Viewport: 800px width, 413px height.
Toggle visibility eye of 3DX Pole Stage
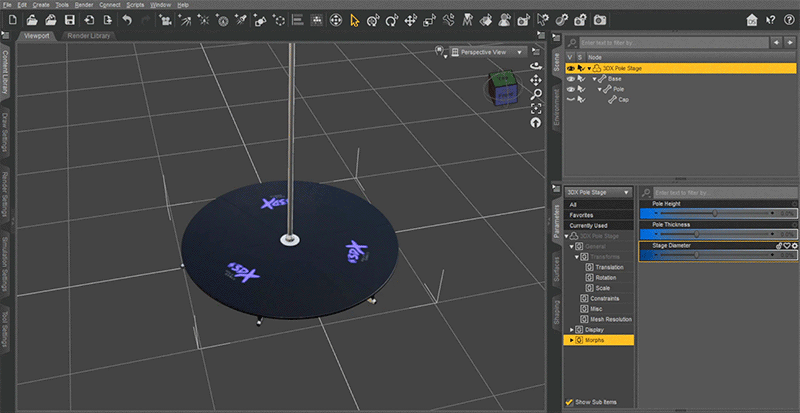[571, 68]
